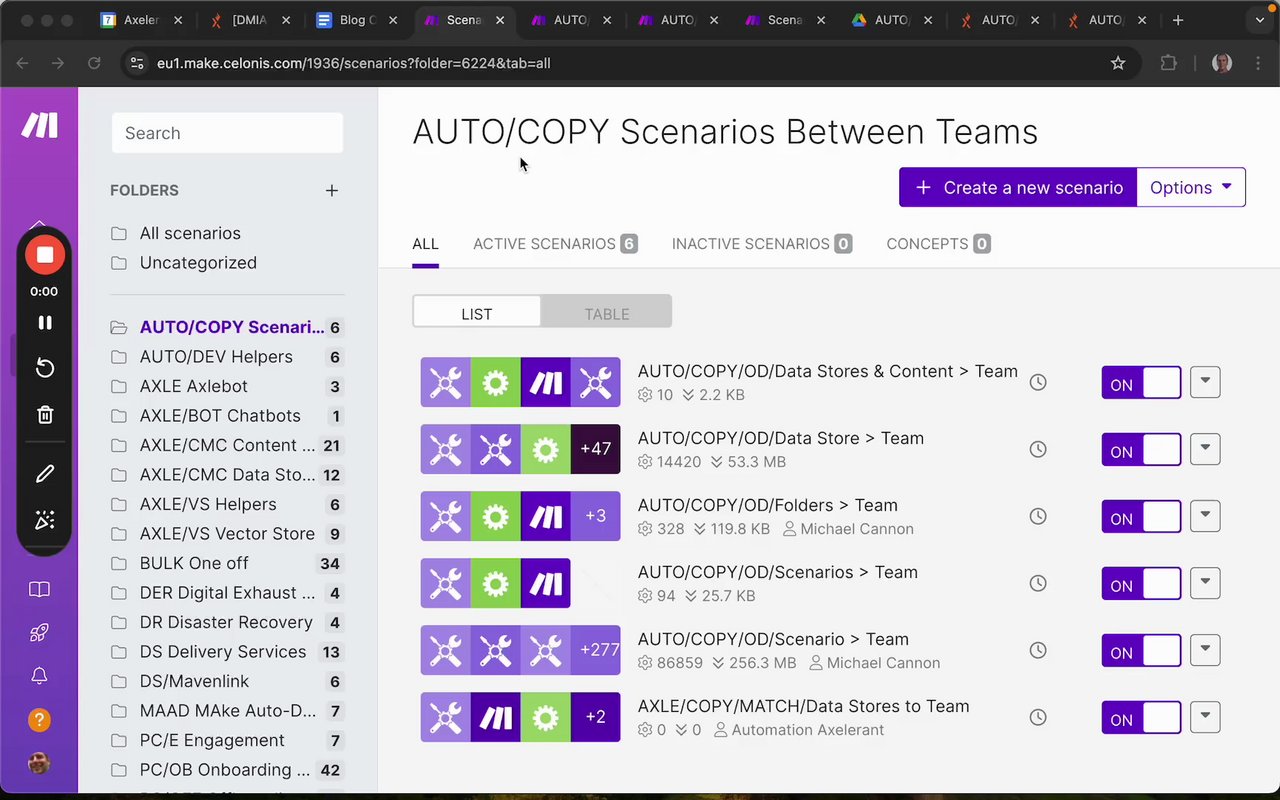Open the orange help question mark

coord(39,720)
